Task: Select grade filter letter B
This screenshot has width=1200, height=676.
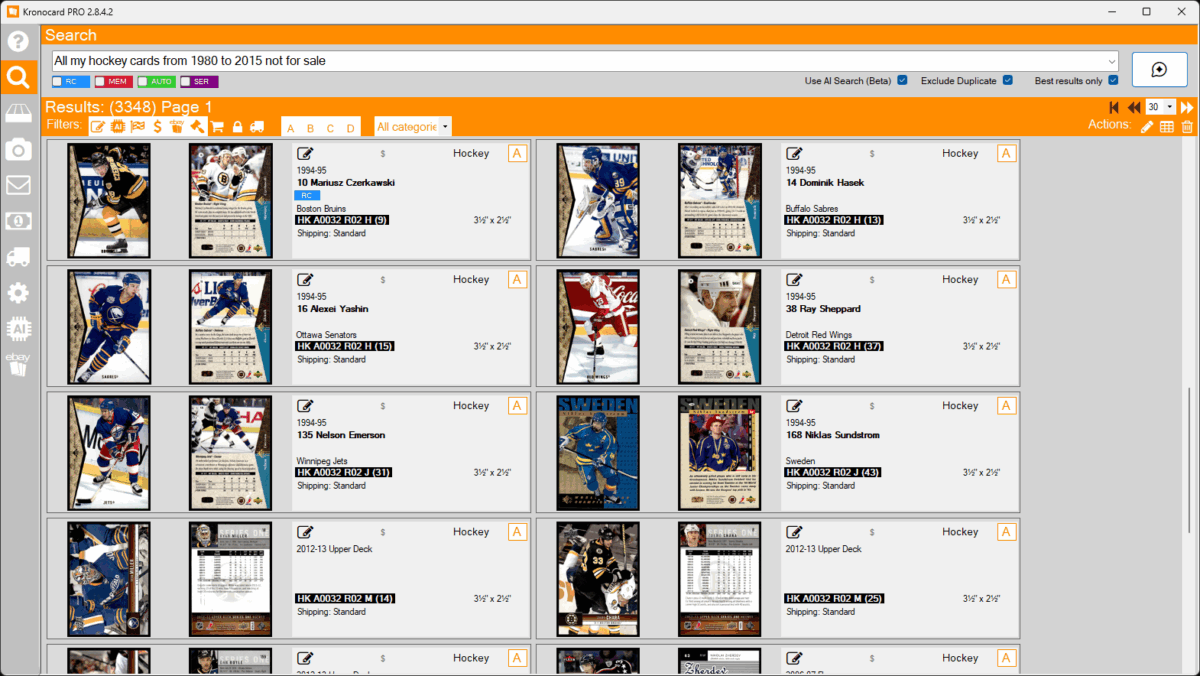Action: tap(310, 128)
